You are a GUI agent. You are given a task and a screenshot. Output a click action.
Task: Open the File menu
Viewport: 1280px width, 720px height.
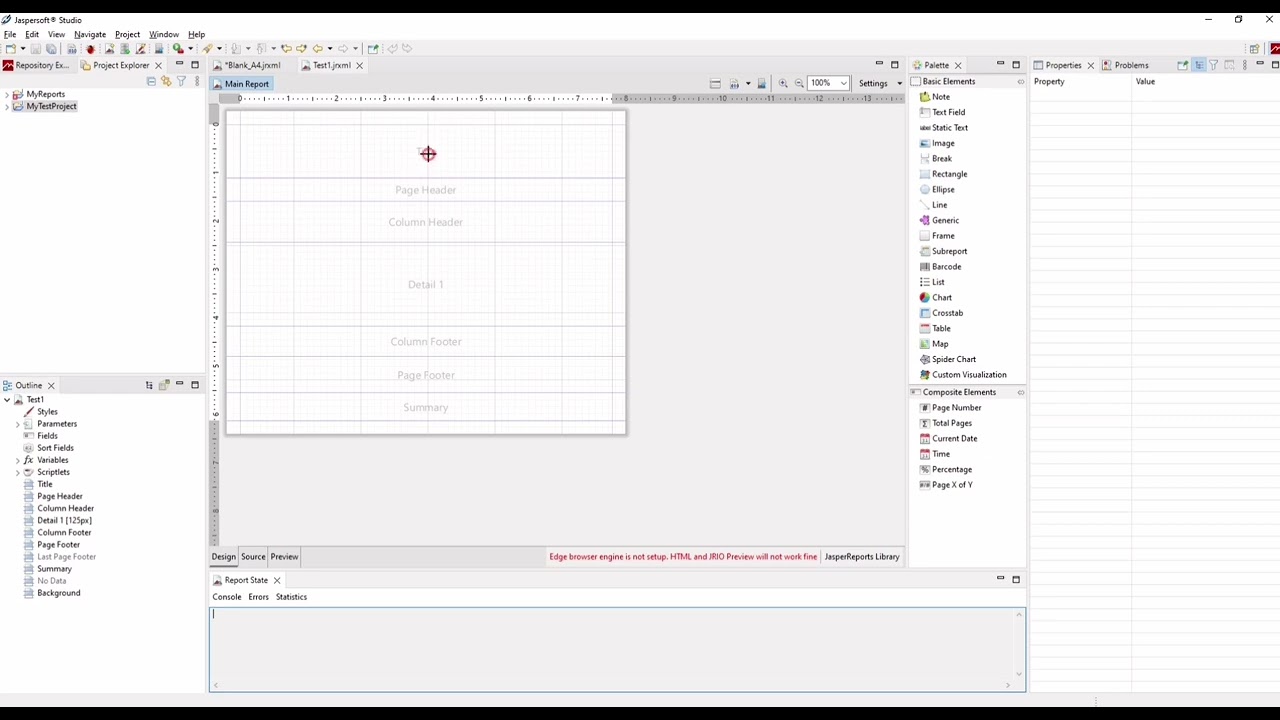(x=10, y=34)
